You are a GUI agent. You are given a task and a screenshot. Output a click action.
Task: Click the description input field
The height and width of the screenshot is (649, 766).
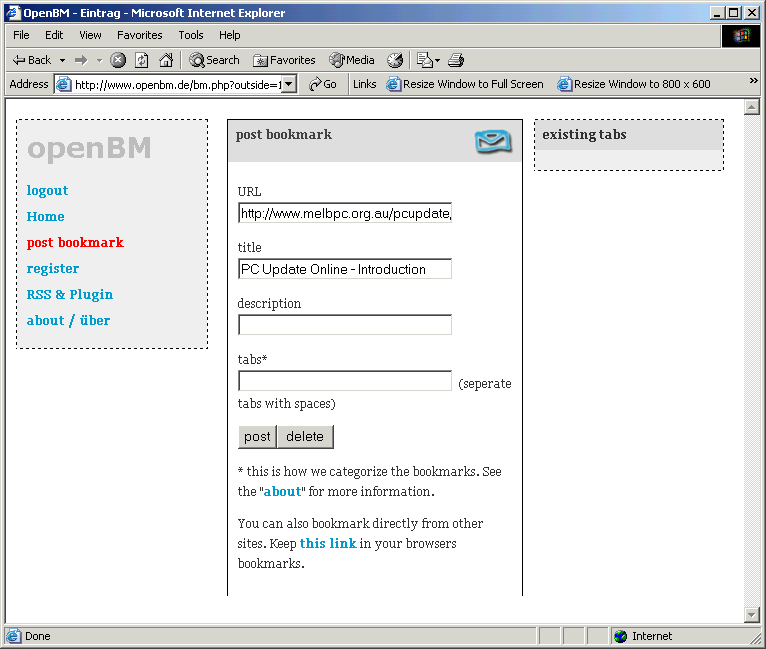345,325
